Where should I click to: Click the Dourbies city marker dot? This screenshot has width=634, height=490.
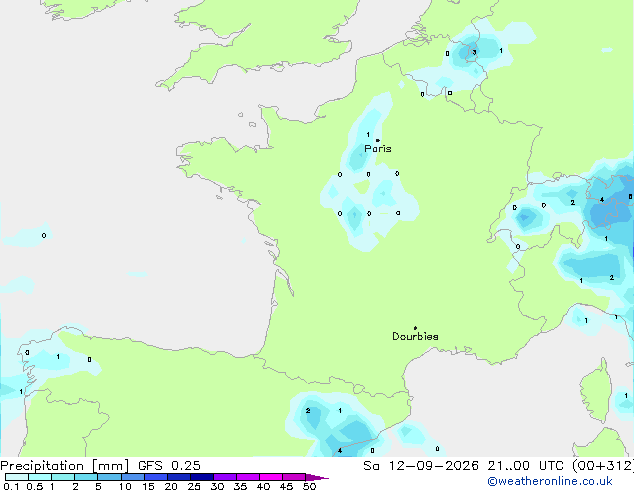click(x=415, y=328)
